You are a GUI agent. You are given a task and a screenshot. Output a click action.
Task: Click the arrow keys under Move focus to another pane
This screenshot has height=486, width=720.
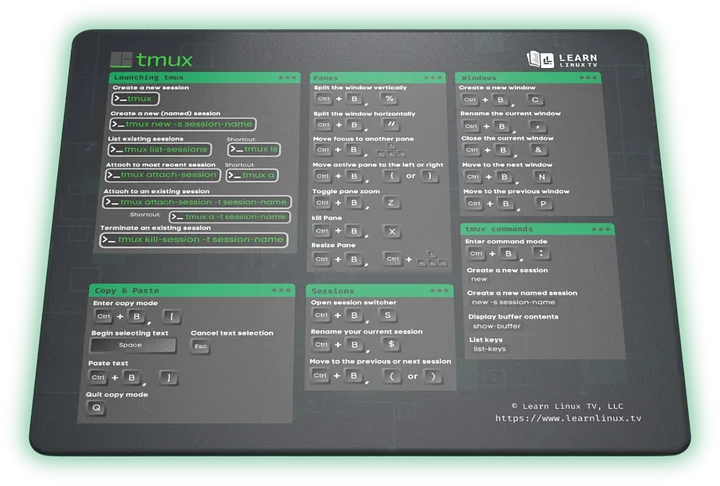pyautogui.click(x=390, y=151)
